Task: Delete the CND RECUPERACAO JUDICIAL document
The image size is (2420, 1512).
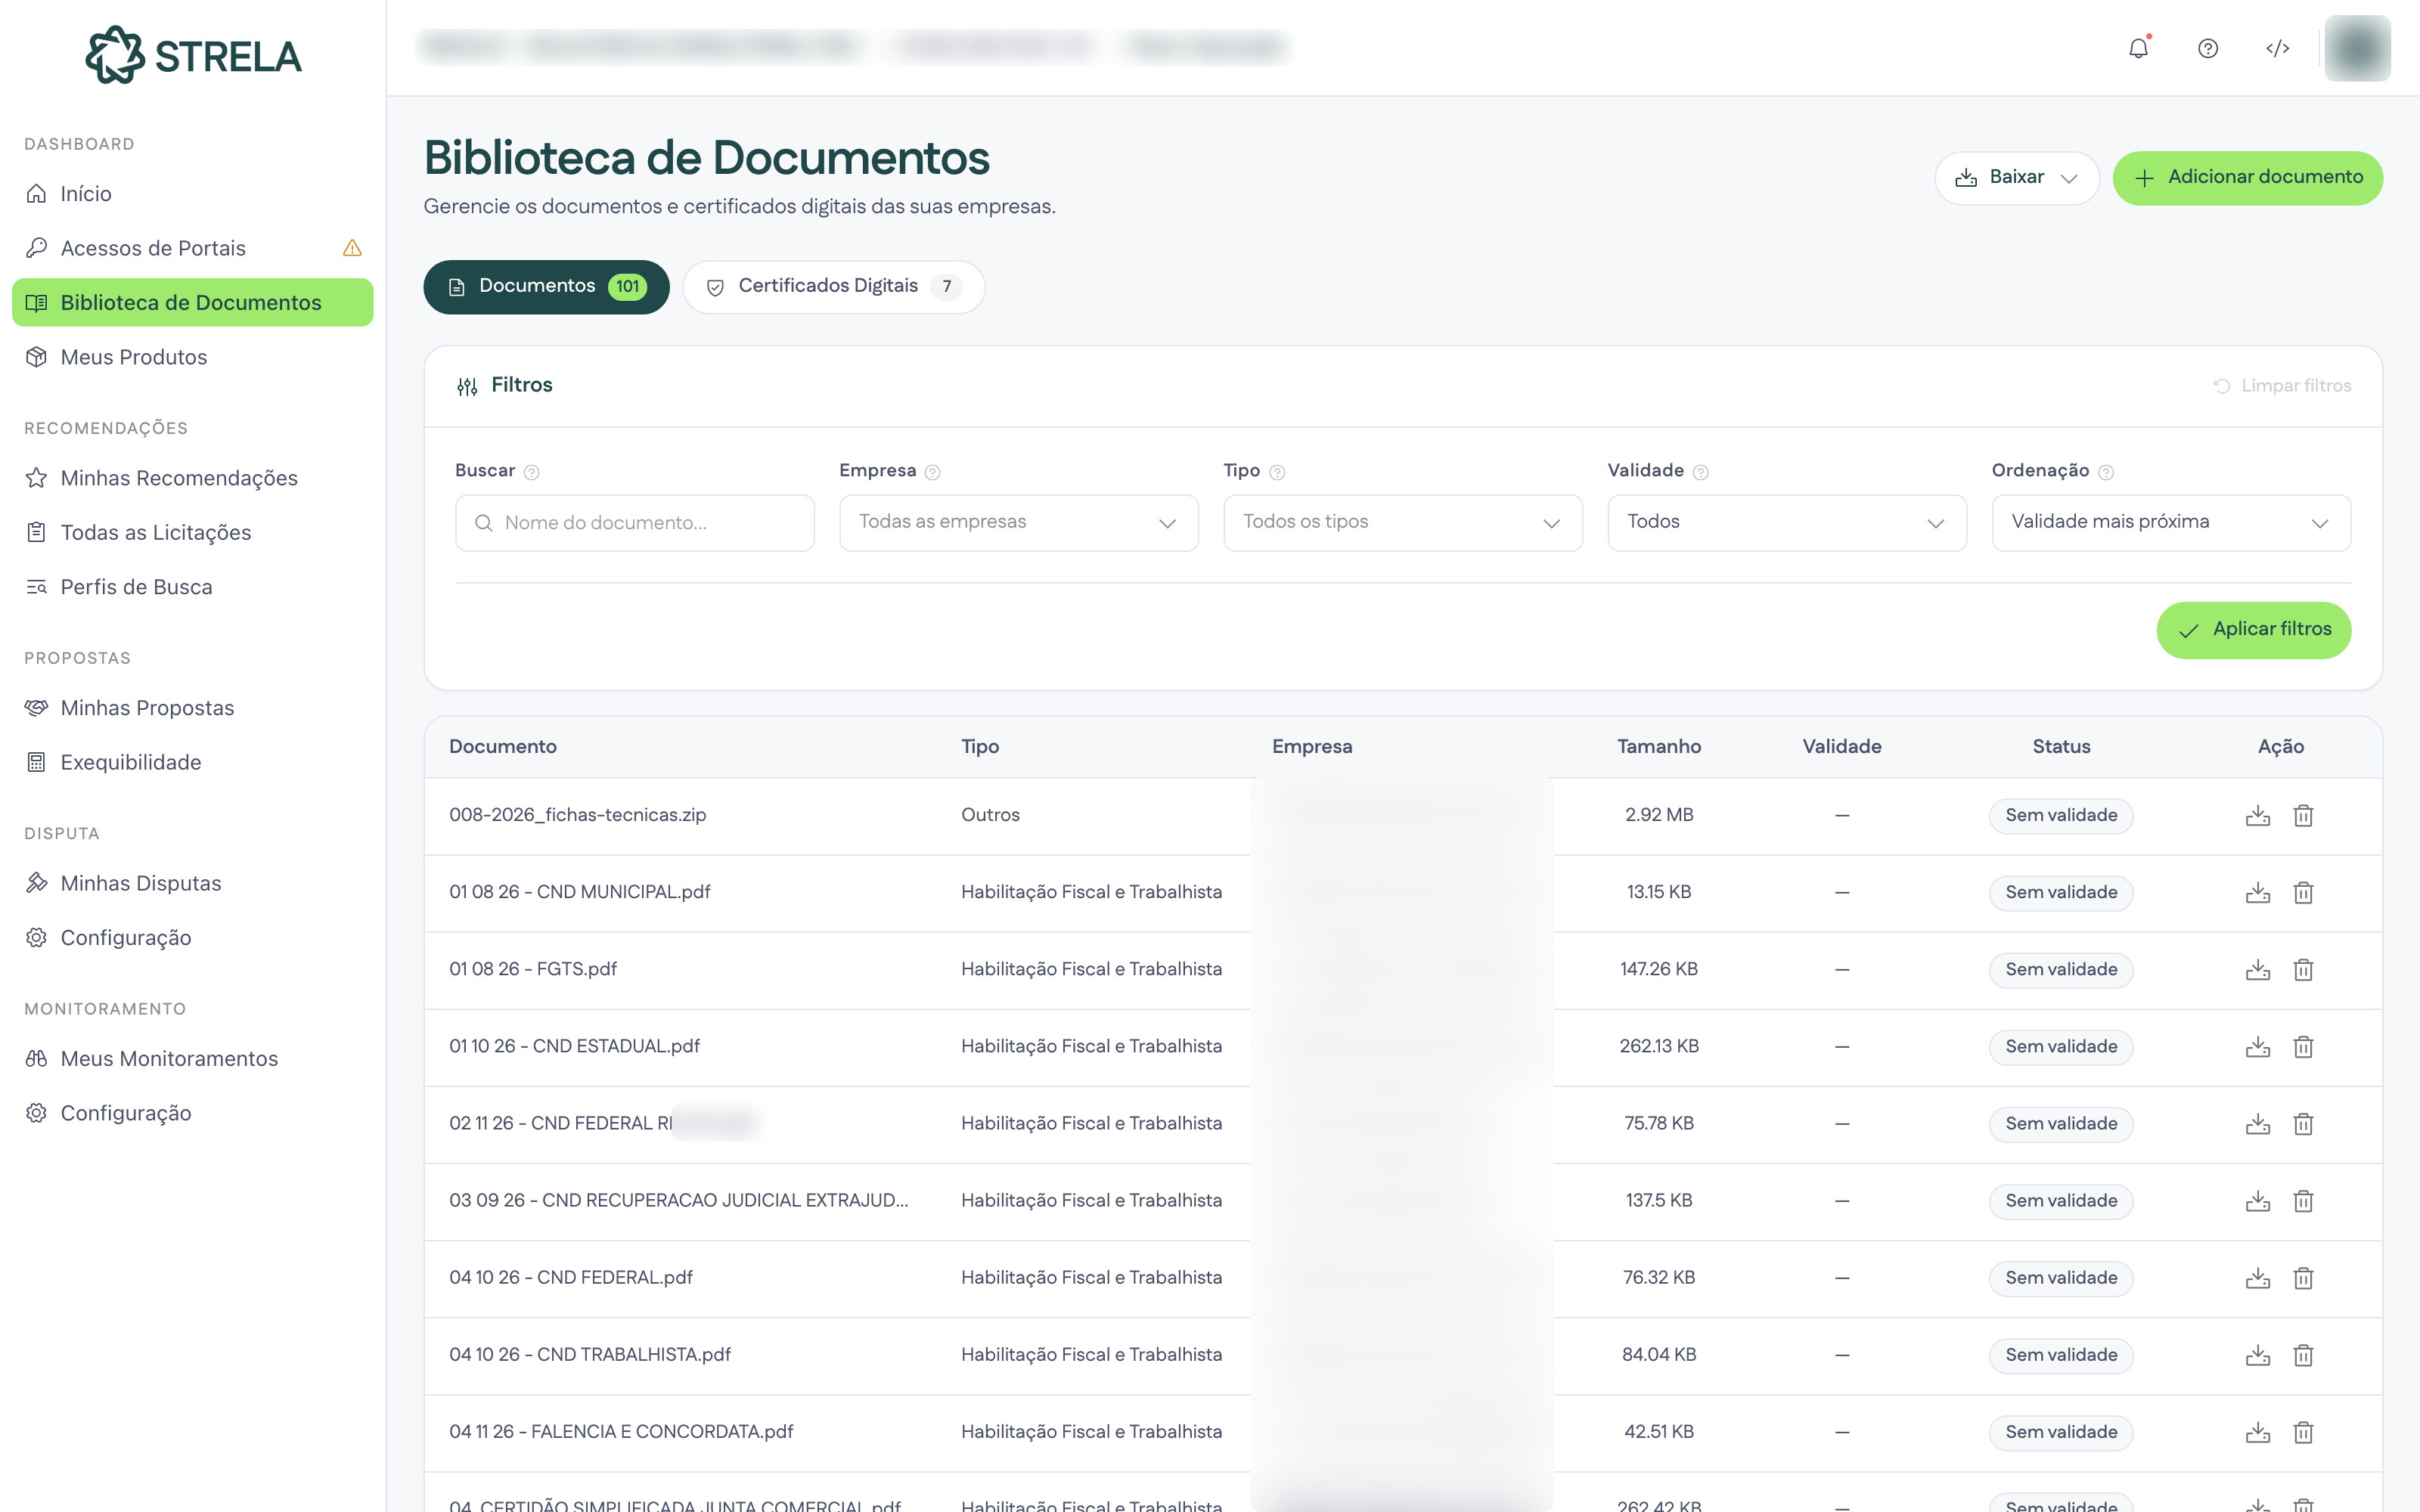Action: pyautogui.click(x=2303, y=1200)
